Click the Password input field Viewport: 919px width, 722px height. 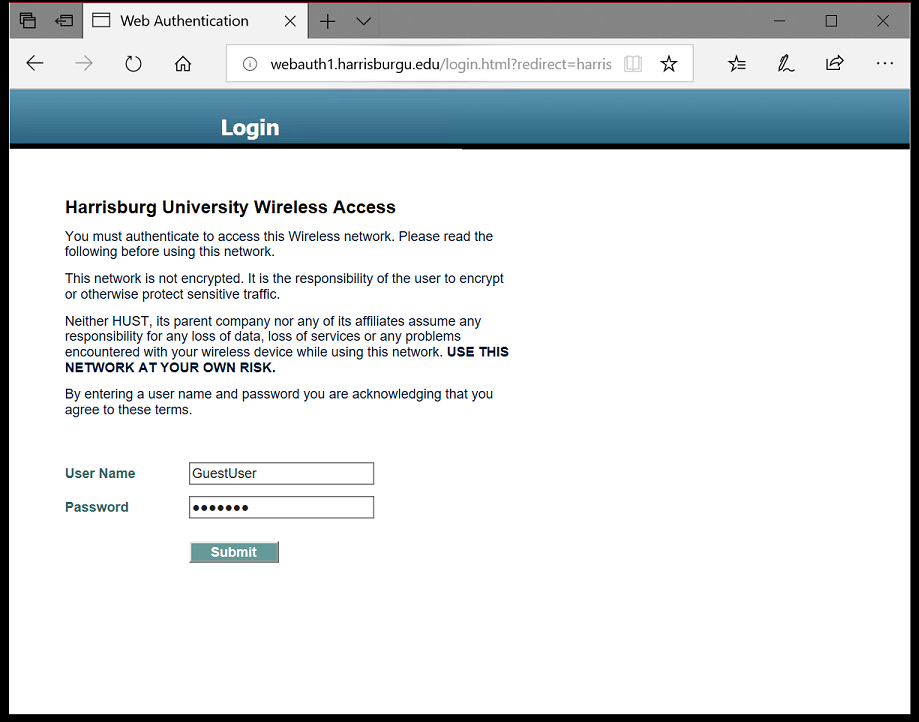(x=281, y=508)
